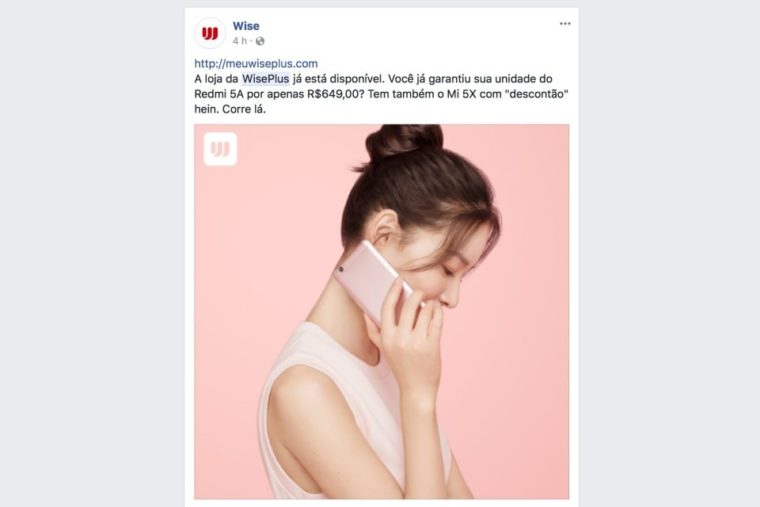Image resolution: width=760 pixels, height=507 pixels.
Task: Click the woman's hair bun in photo
Action: coord(403,141)
